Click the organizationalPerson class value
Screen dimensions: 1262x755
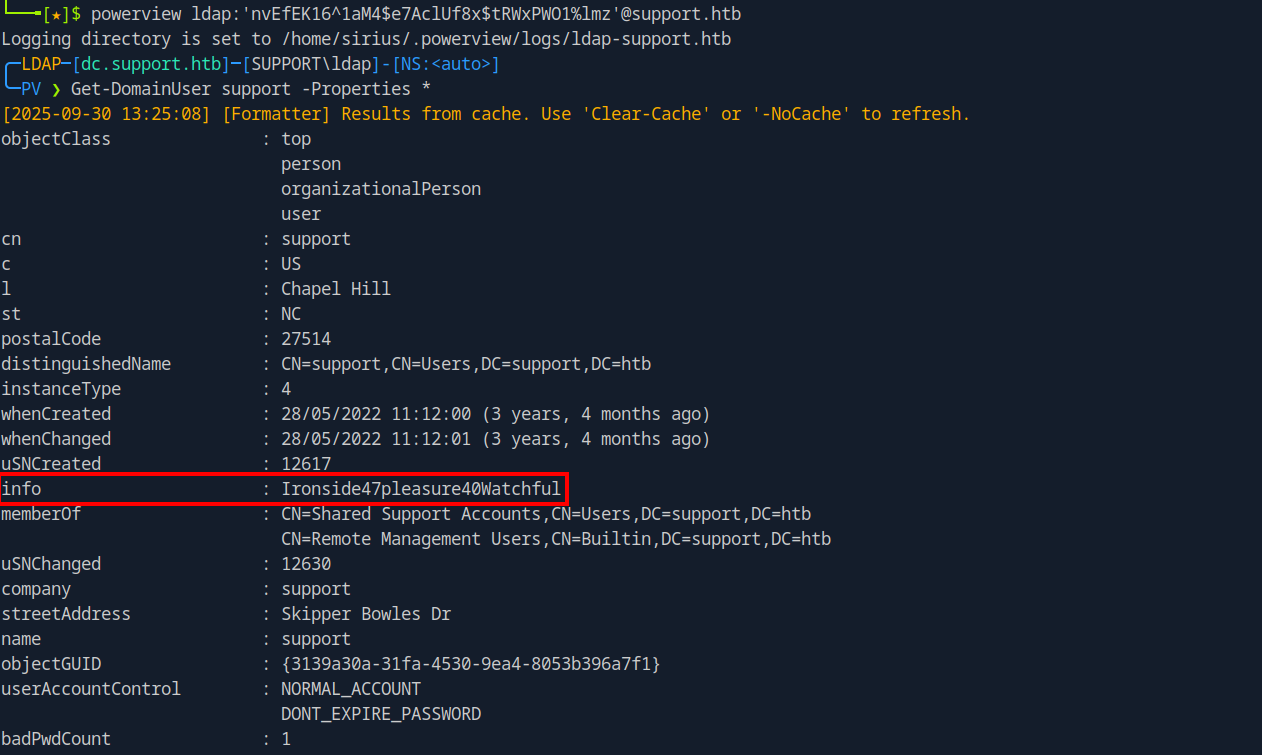381,189
